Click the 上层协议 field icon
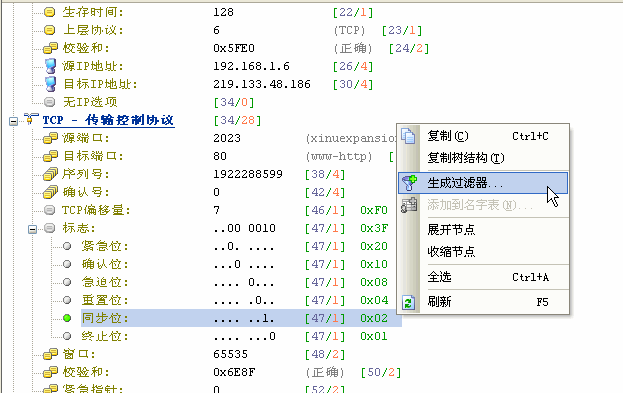The width and height of the screenshot is (623, 393). tap(49, 30)
